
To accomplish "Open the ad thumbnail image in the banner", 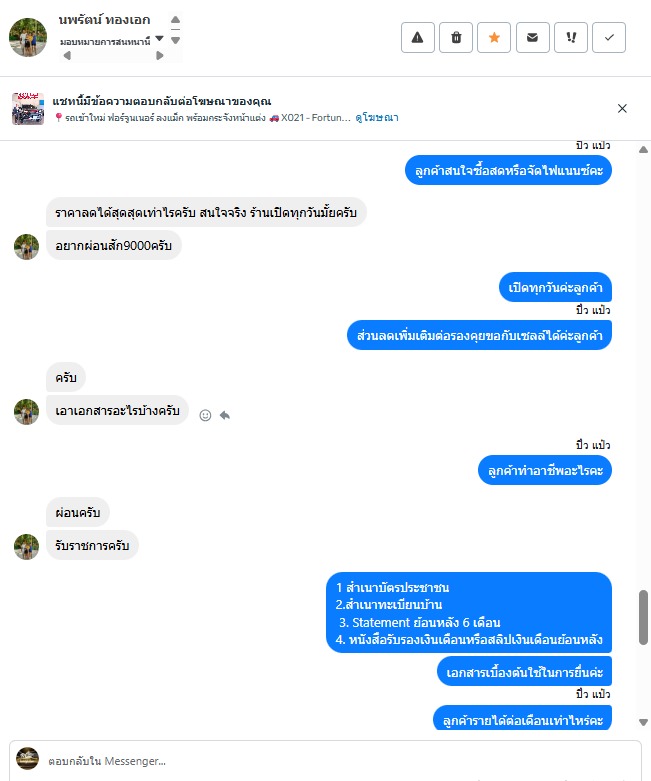I will pos(28,109).
